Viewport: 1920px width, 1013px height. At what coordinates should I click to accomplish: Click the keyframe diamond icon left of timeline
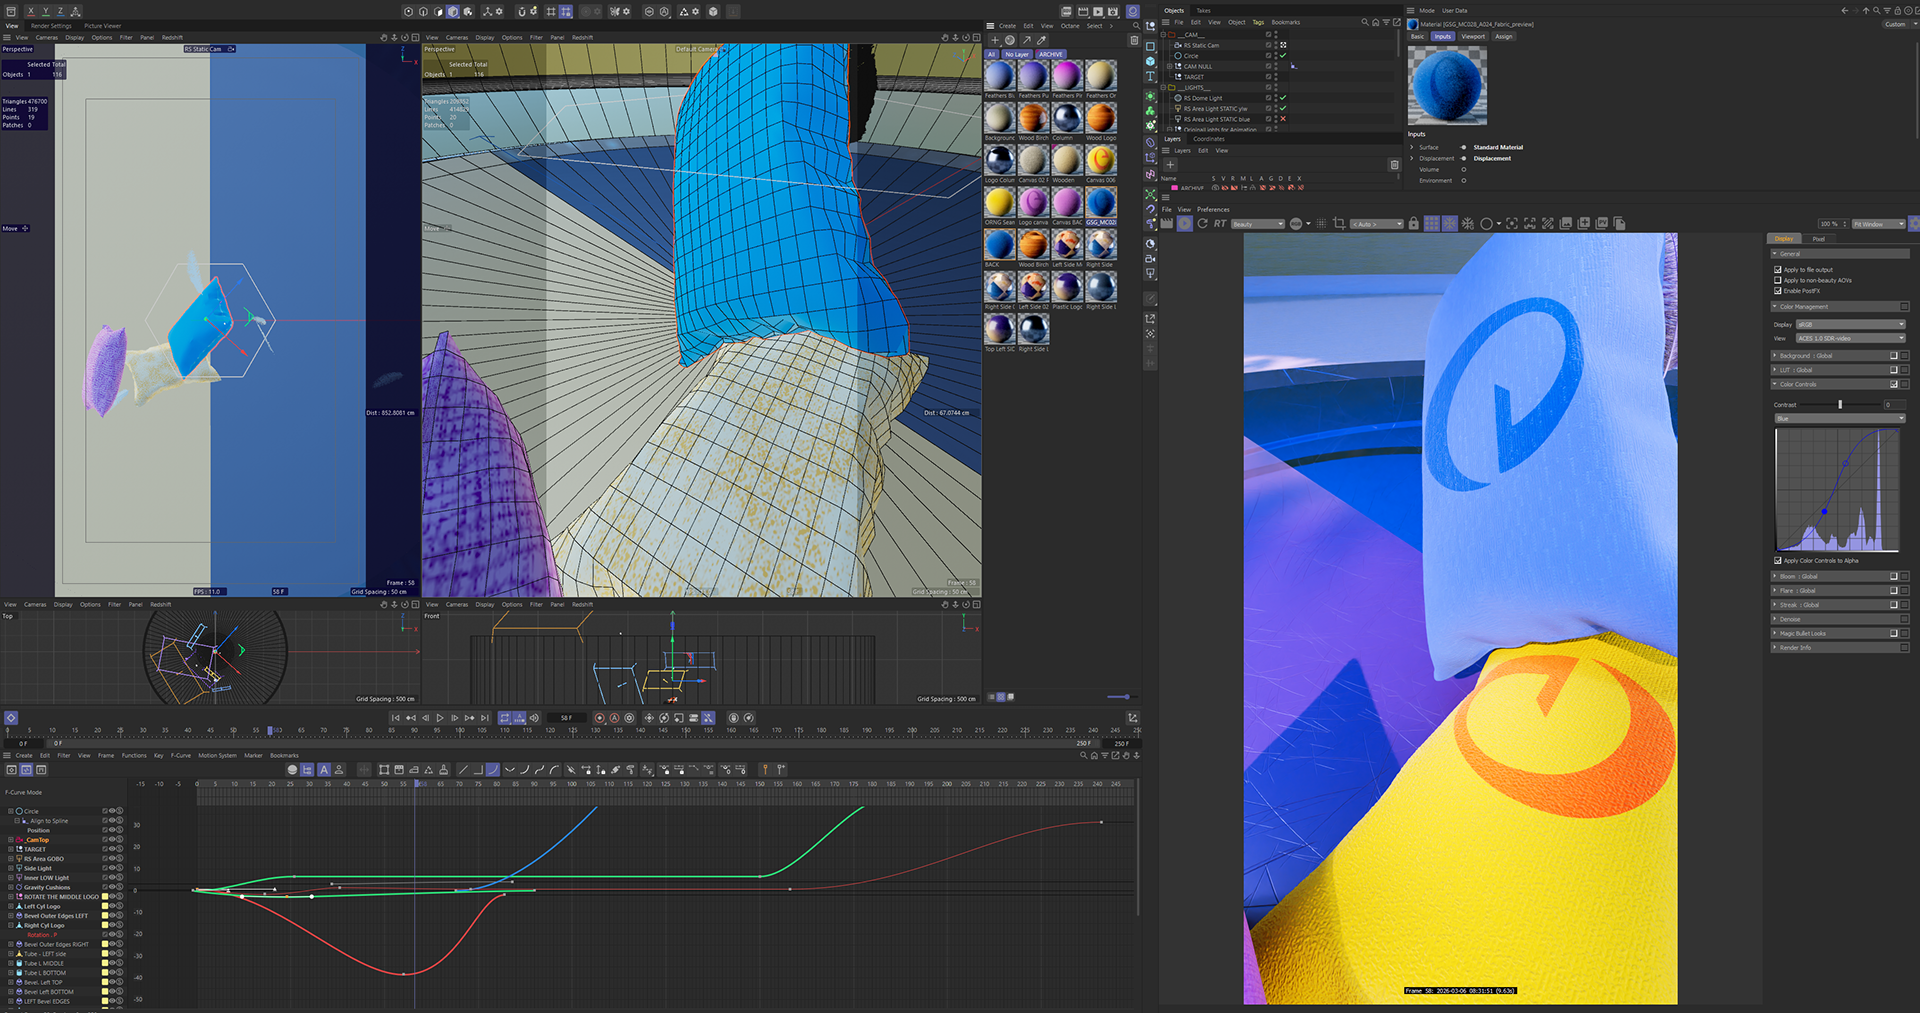pyautogui.click(x=11, y=718)
